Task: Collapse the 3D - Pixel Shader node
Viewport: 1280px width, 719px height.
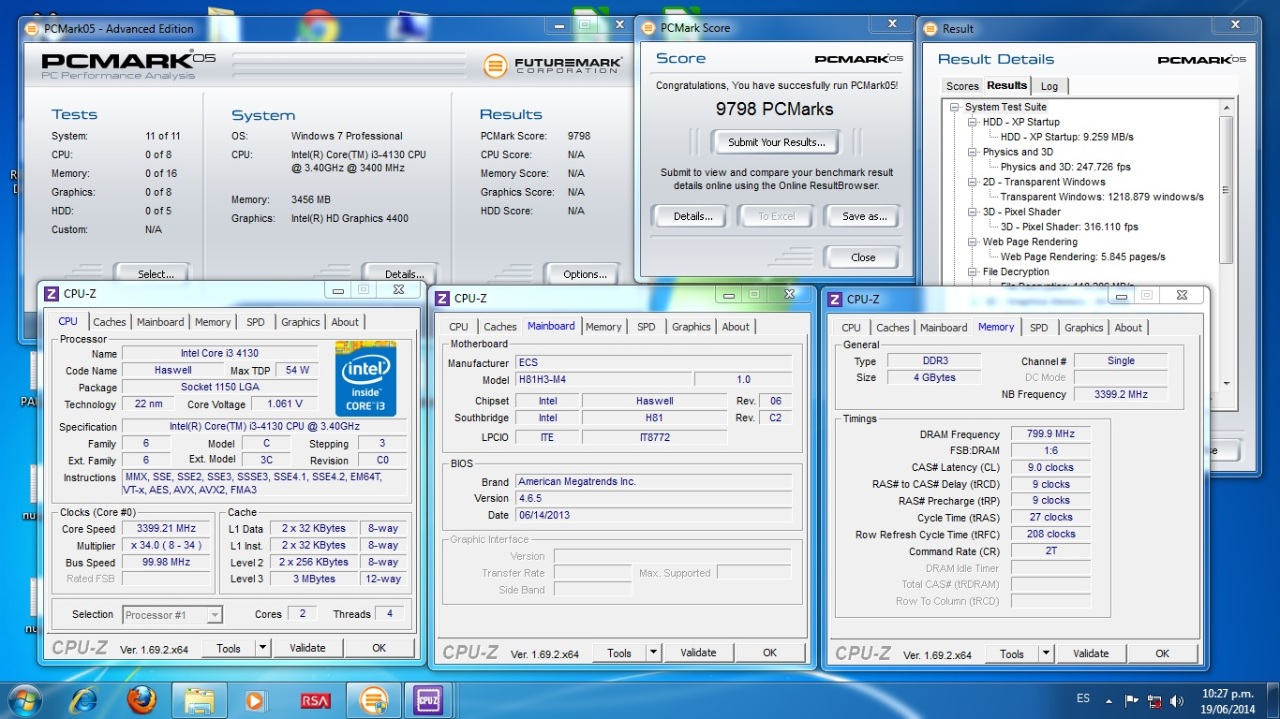Action: [x=972, y=212]
